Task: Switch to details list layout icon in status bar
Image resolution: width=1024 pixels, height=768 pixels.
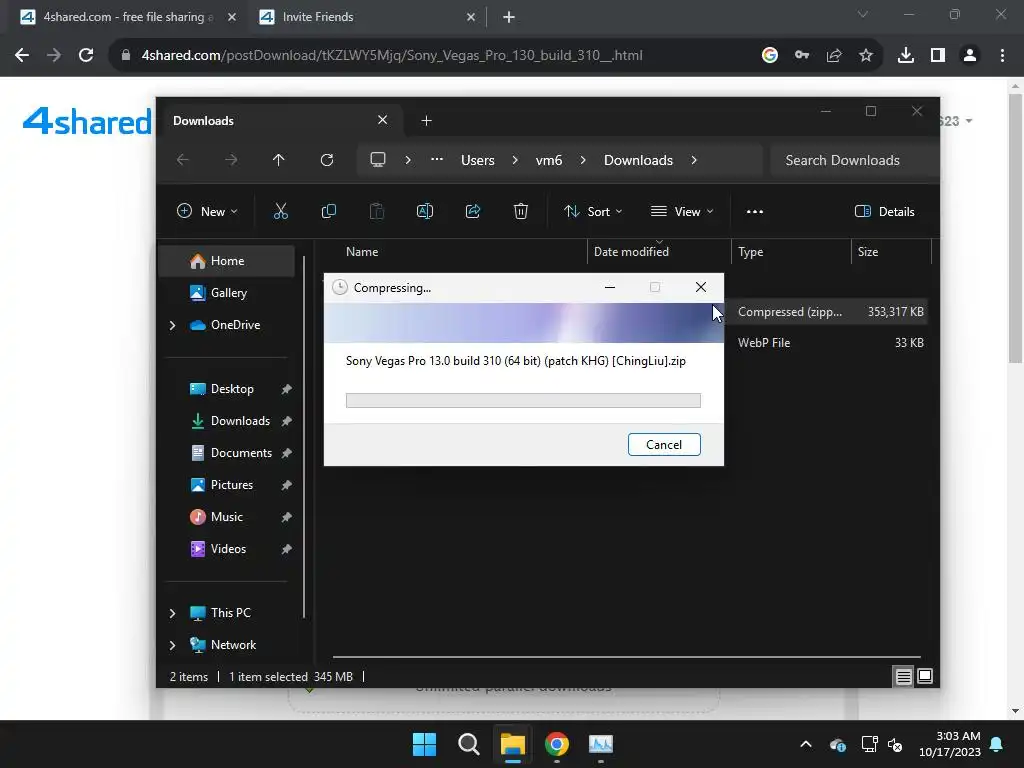Action: pos(903,677)
